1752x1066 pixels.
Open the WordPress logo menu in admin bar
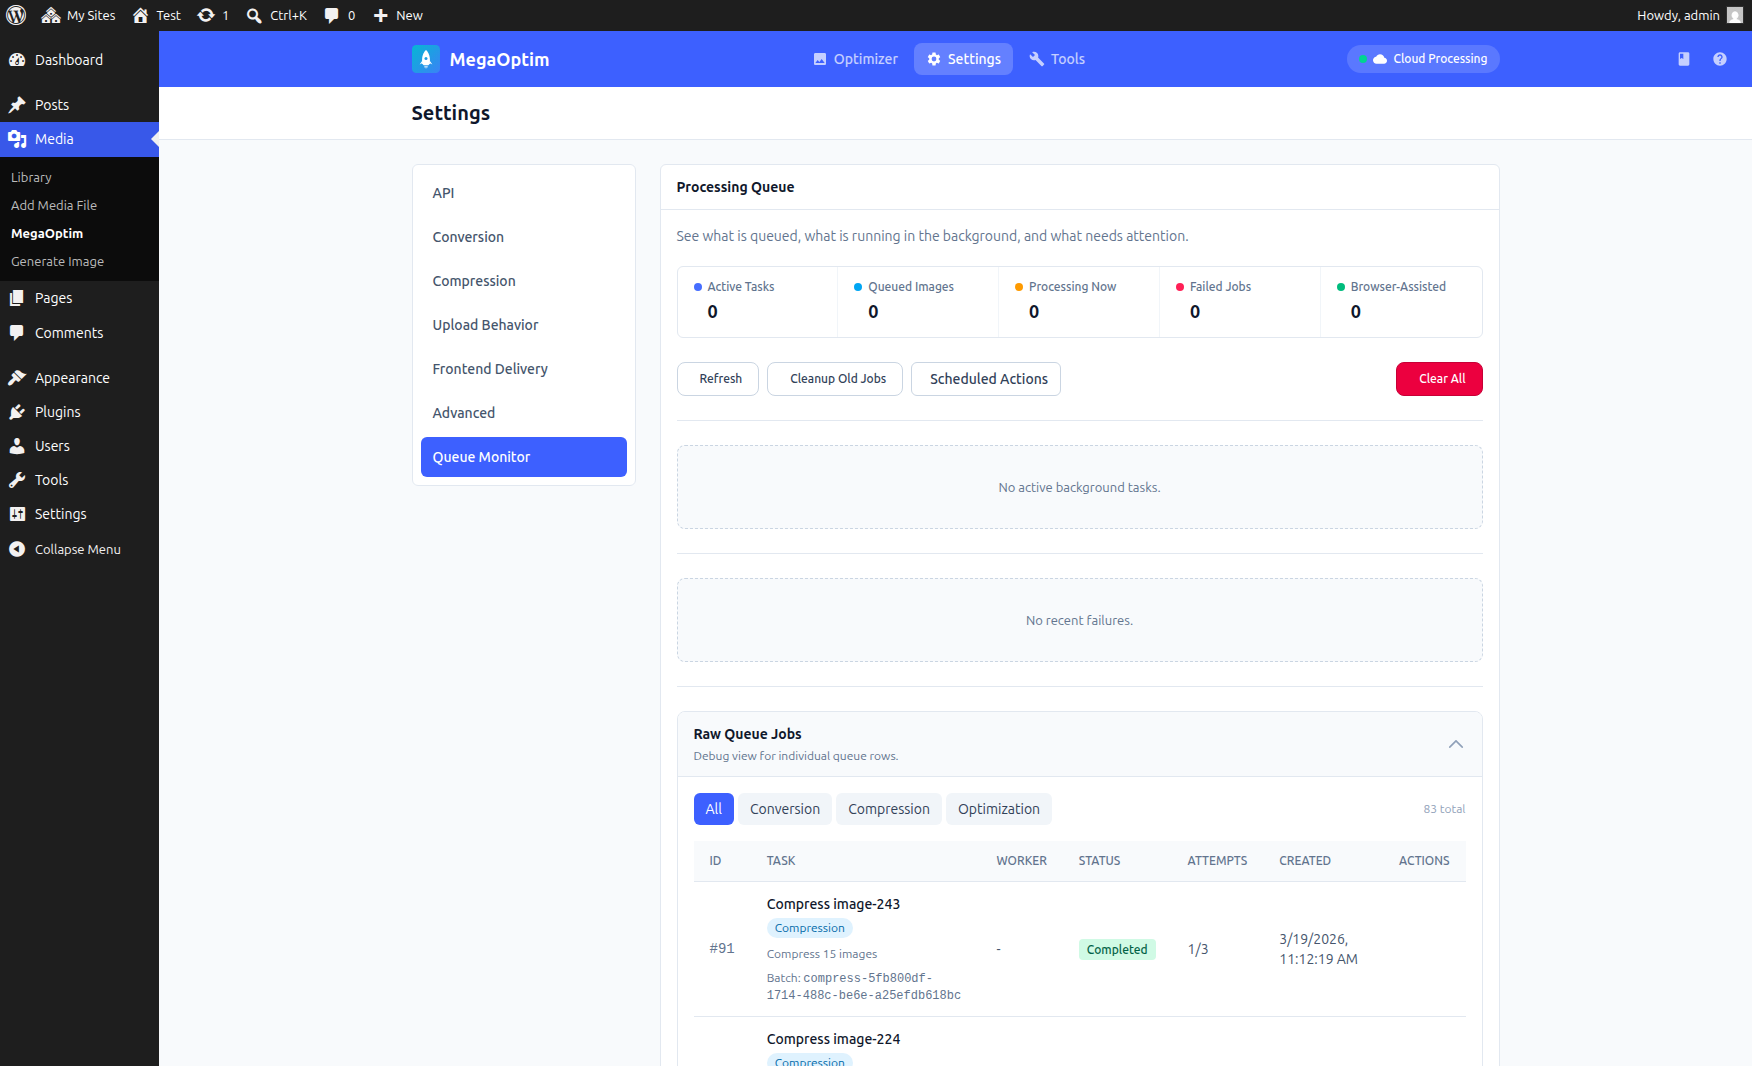coord(16,15)
